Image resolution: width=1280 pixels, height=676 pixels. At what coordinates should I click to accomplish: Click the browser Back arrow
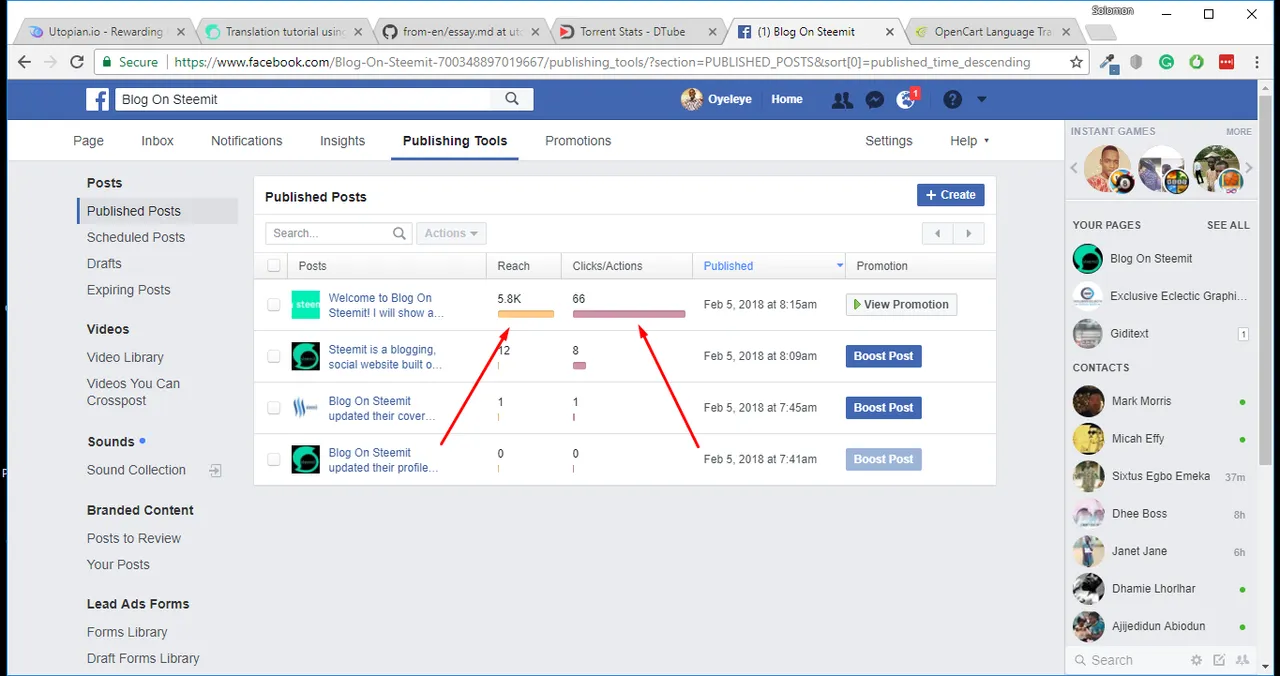tap(23, 62)
